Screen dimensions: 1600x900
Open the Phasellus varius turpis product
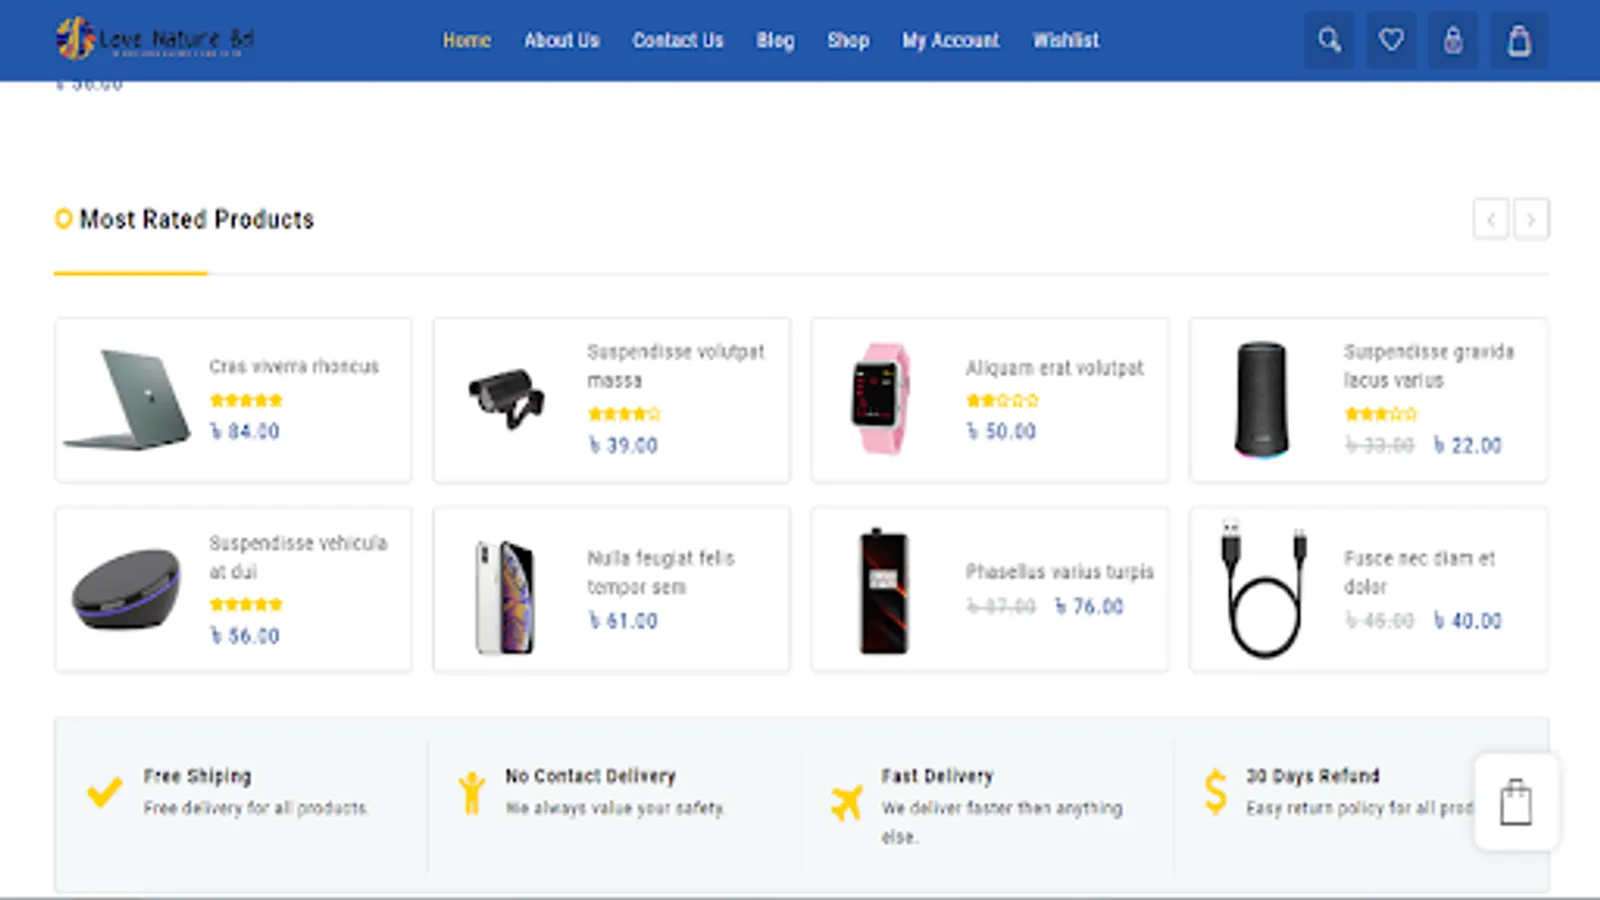(x=1059, y=571)
